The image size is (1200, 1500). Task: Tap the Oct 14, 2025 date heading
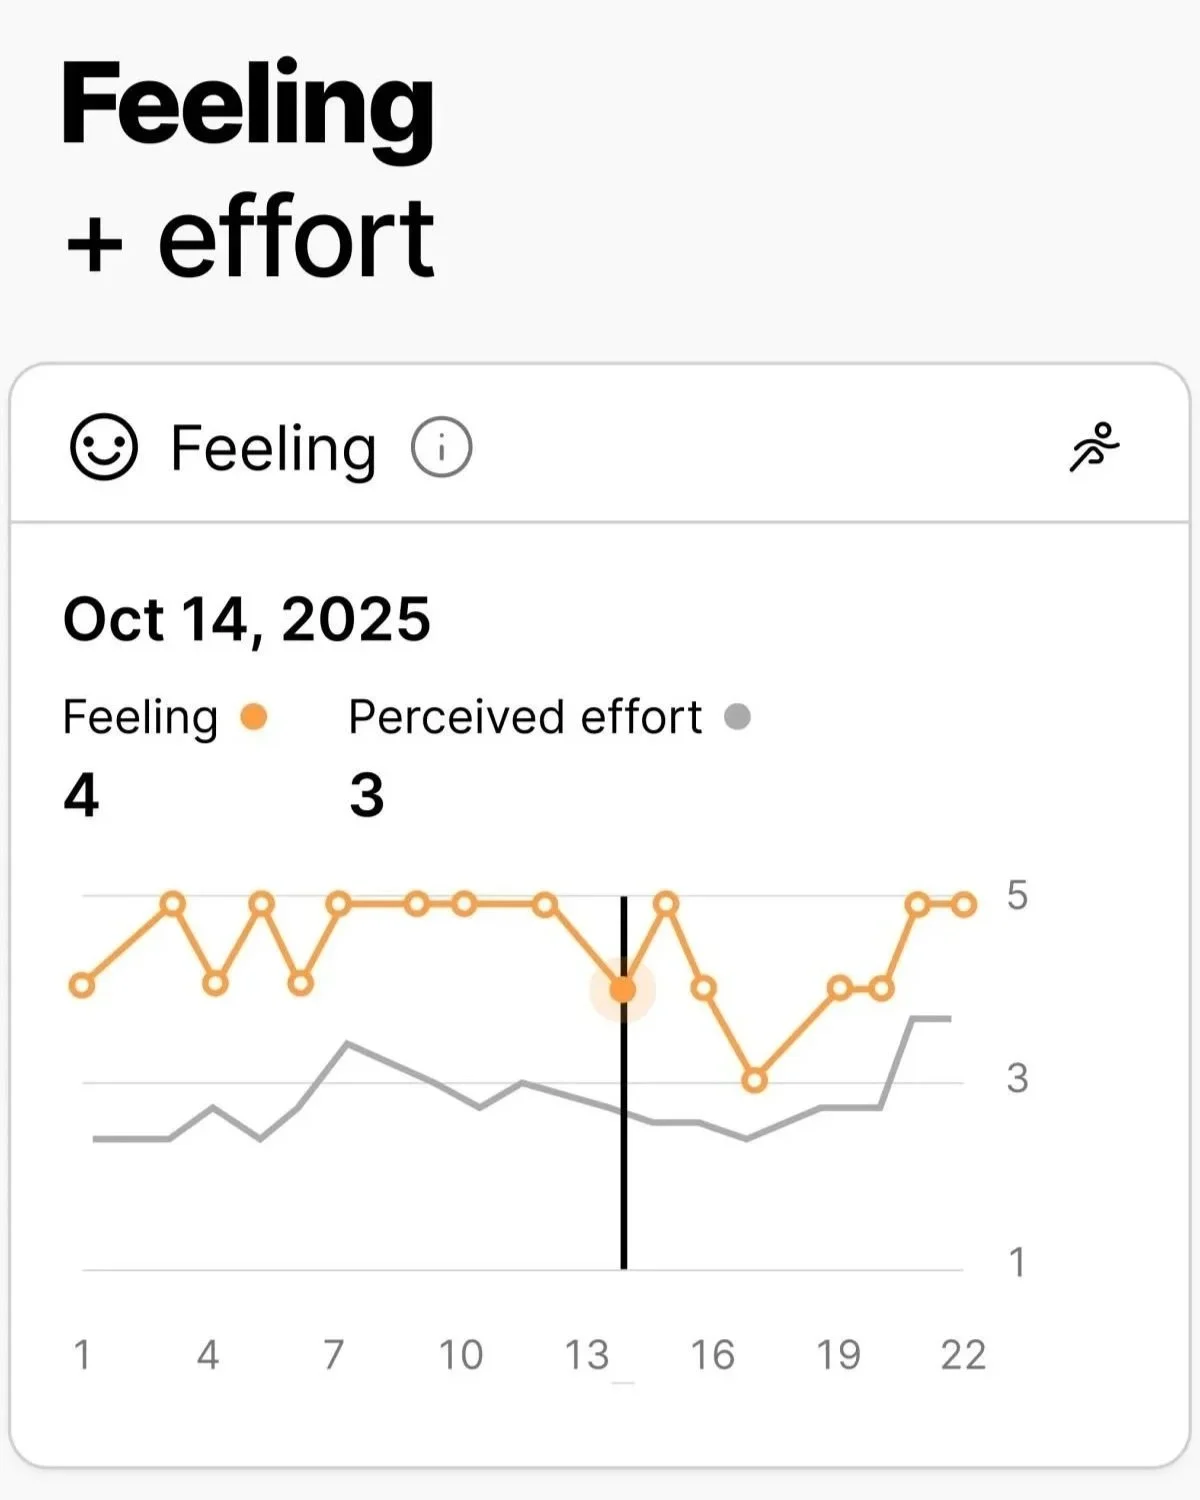click(x=247, y=619)
